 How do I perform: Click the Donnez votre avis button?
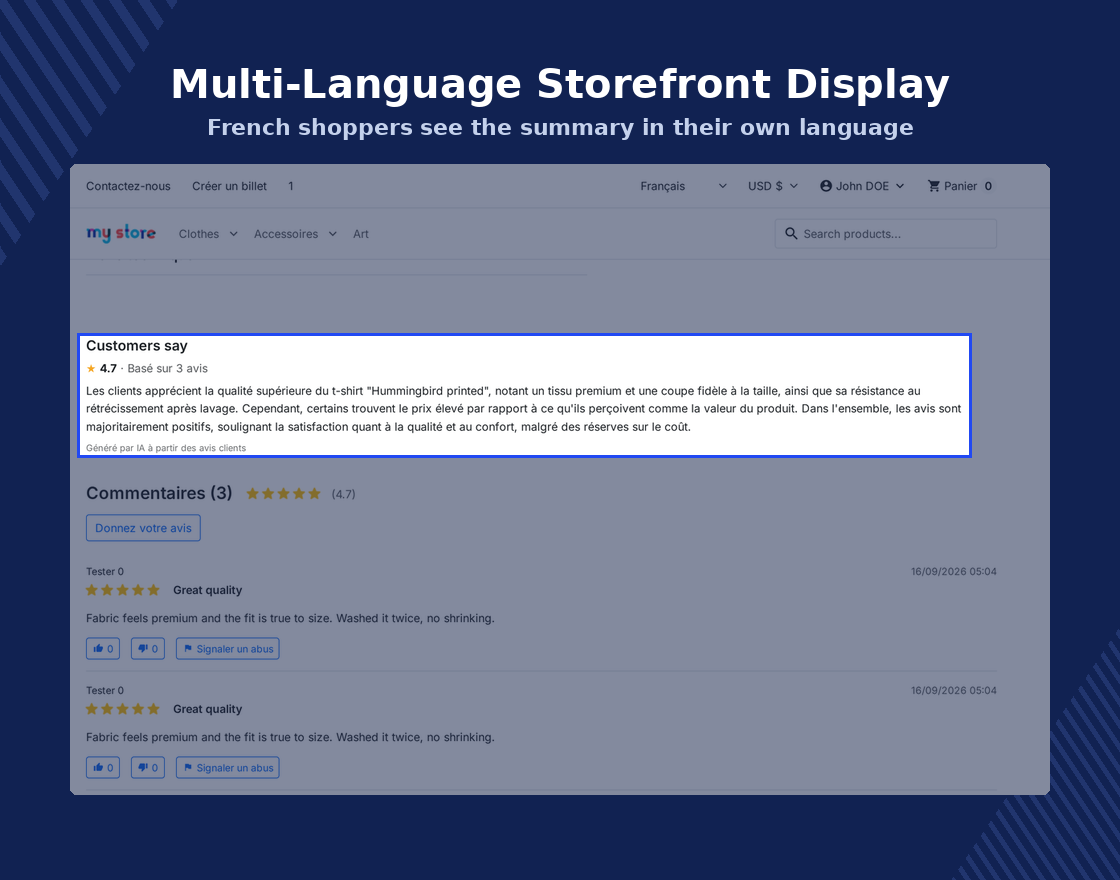pyautogui.click(x=144, y=528)
